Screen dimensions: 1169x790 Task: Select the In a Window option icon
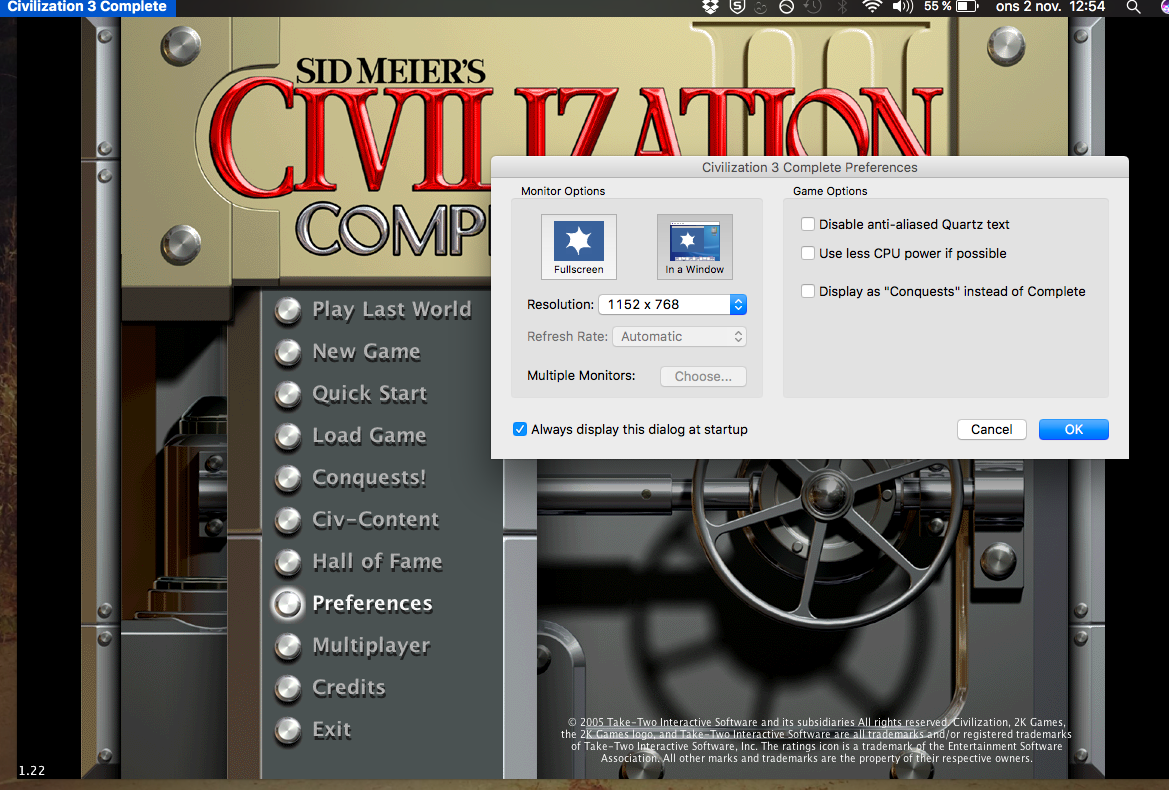695,247
